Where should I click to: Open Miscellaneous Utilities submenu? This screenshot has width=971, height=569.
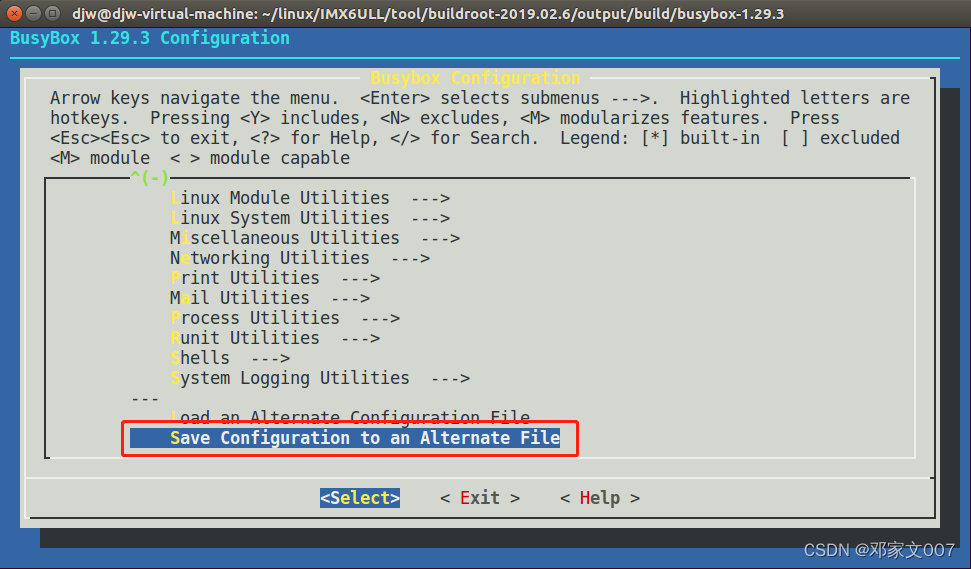(x=315, y=238)
